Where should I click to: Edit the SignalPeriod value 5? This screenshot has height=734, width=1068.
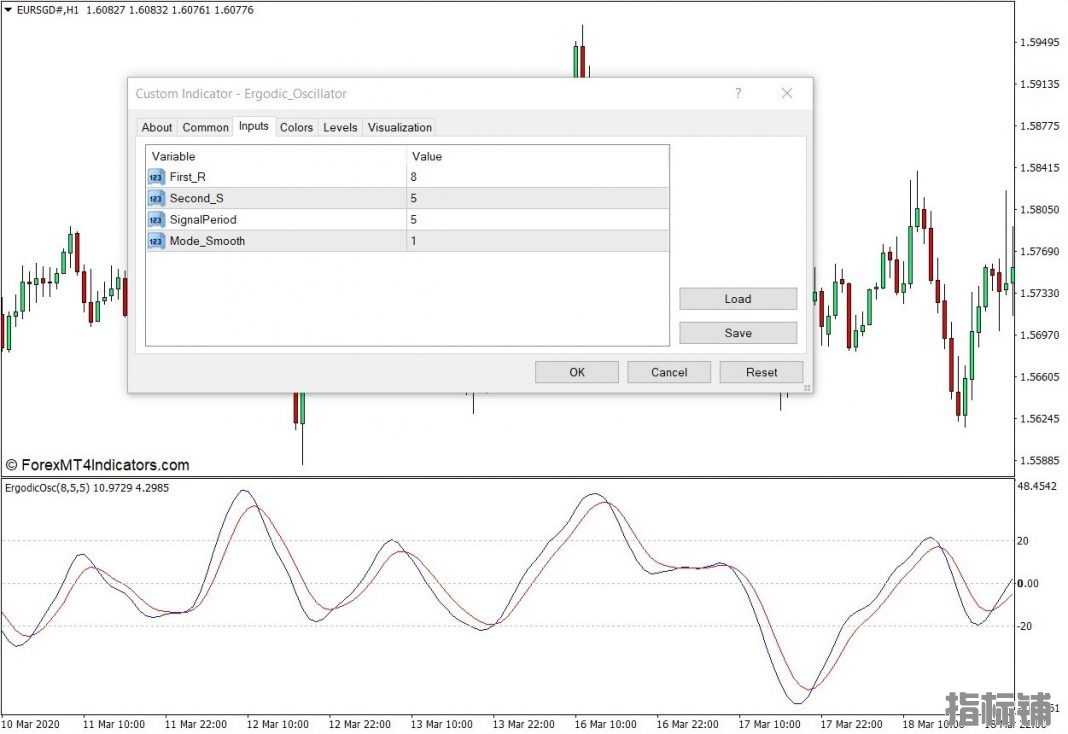point(537,220)
